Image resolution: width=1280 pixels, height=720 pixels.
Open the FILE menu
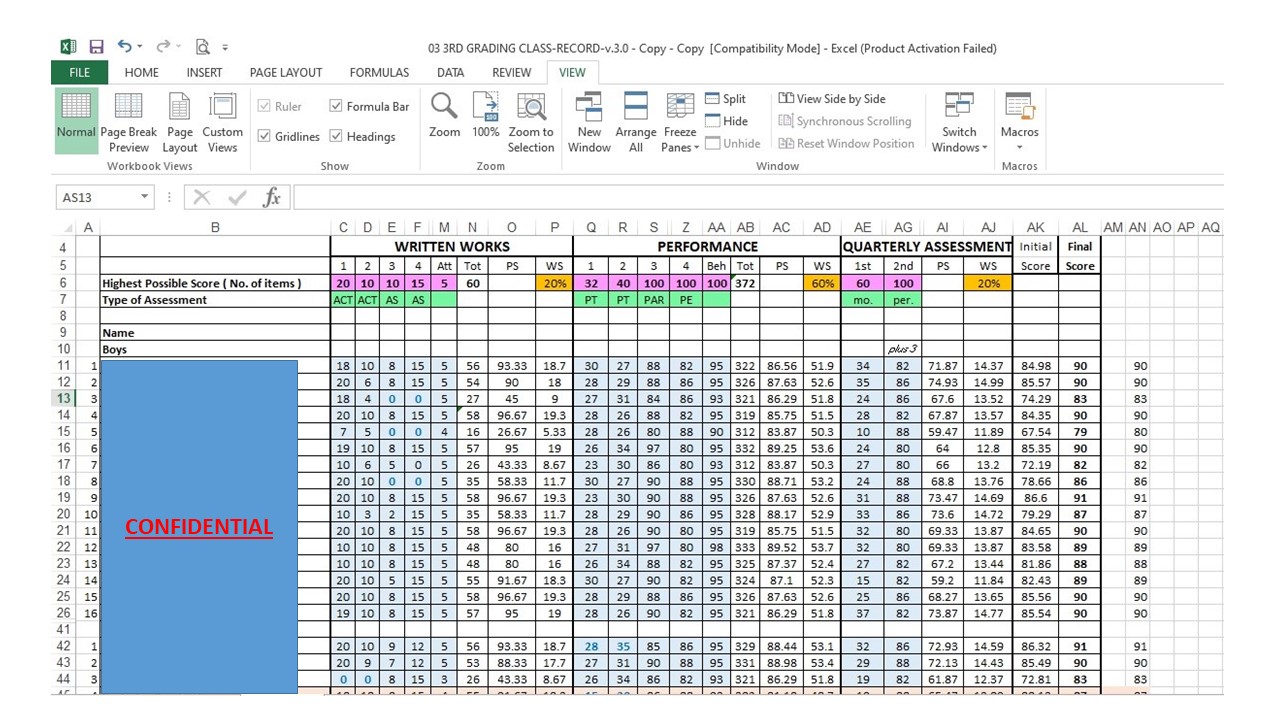[x=80, y=72]
